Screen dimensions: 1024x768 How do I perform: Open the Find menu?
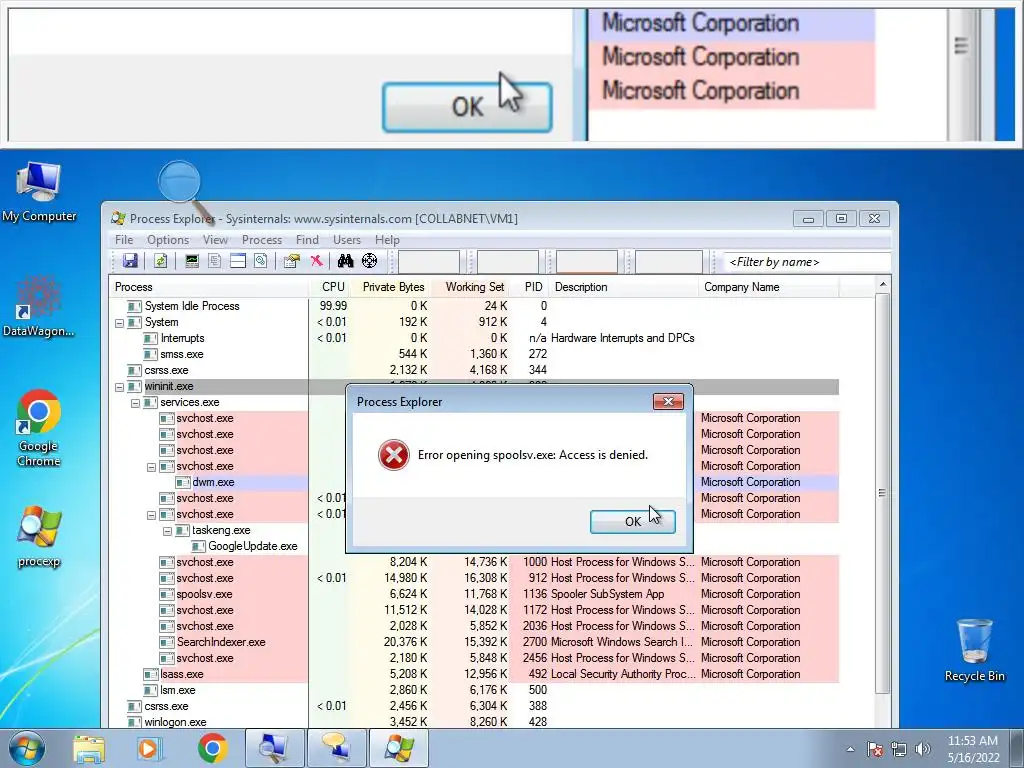tap(307, 240)
